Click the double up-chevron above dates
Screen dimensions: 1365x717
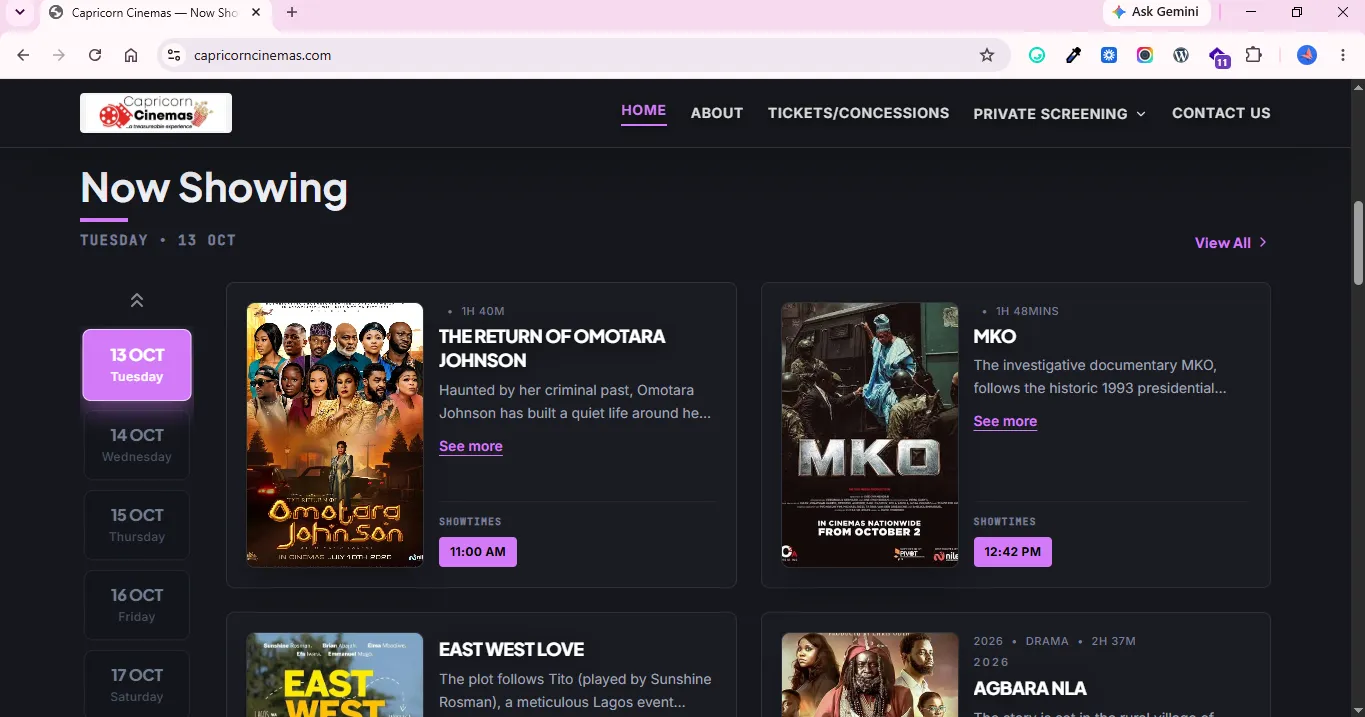click(137, 300)
